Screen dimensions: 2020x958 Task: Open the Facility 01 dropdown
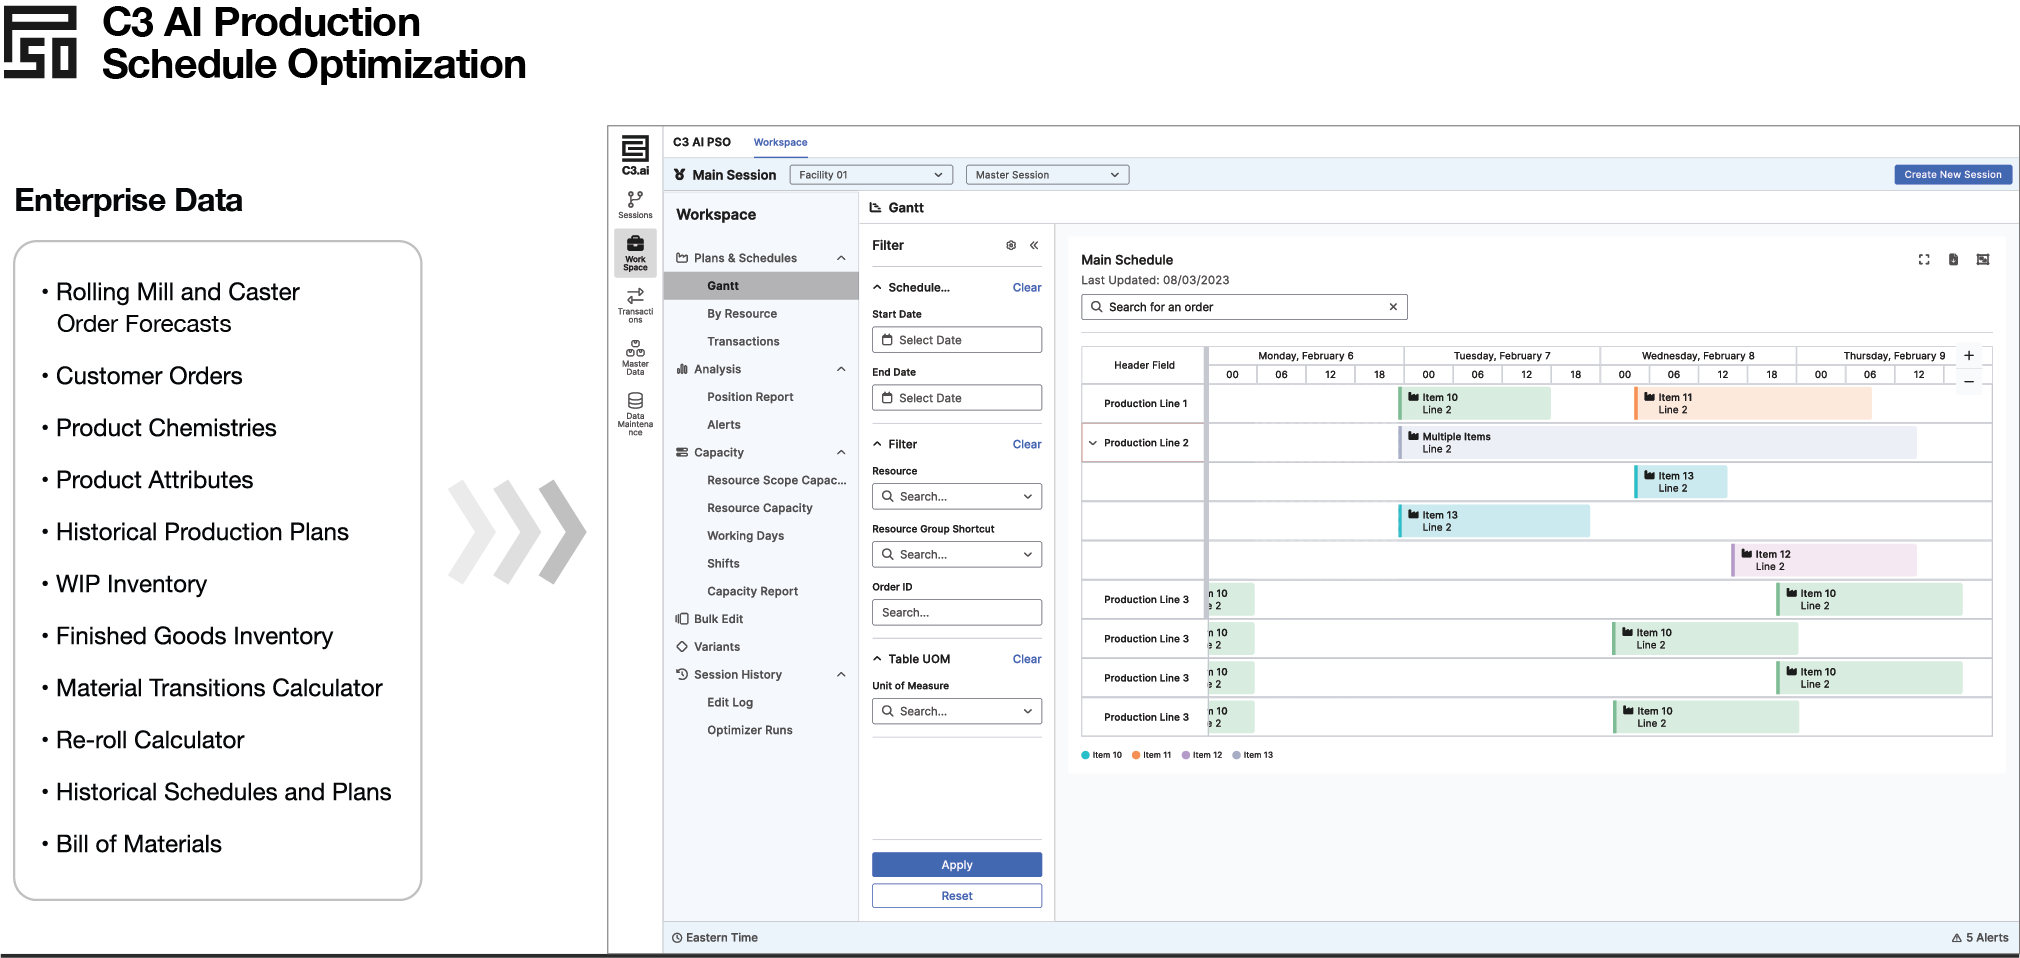coord(871,175)
